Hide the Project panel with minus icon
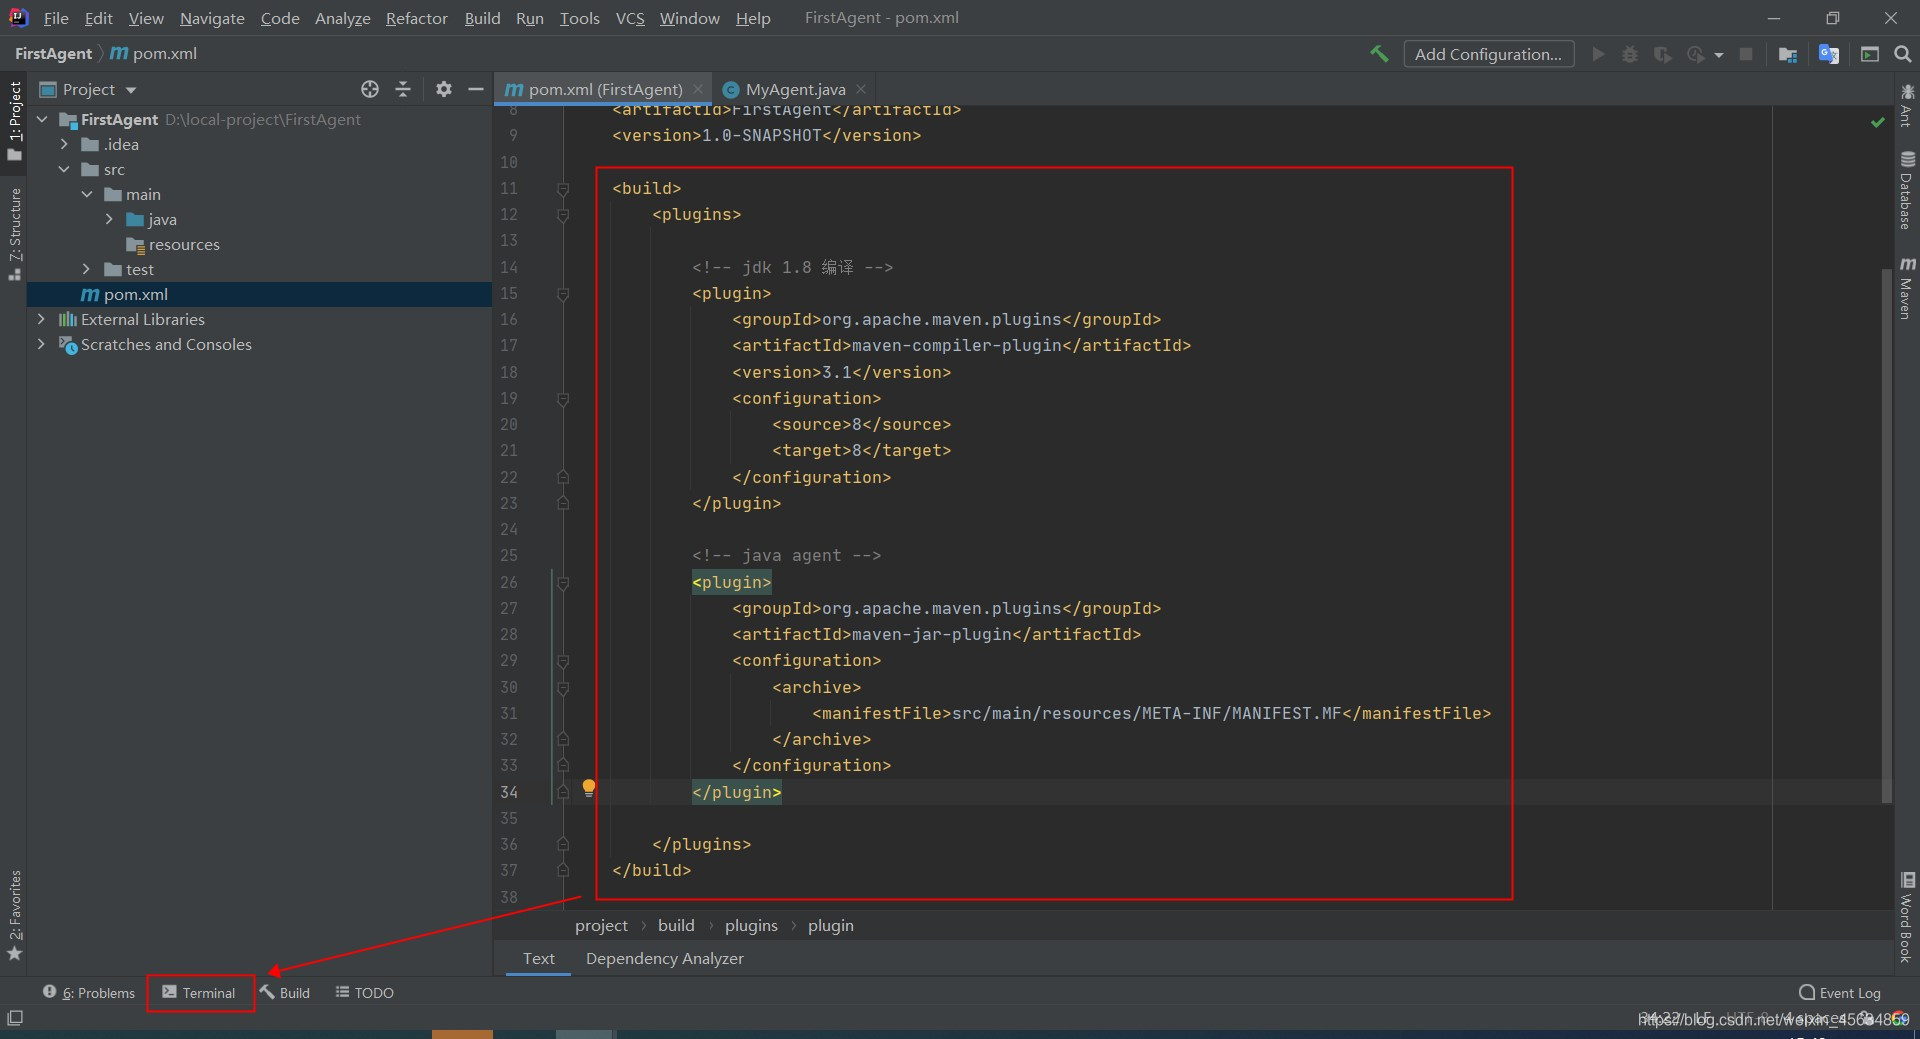1920x1039 pixels. tap(476, 89)
